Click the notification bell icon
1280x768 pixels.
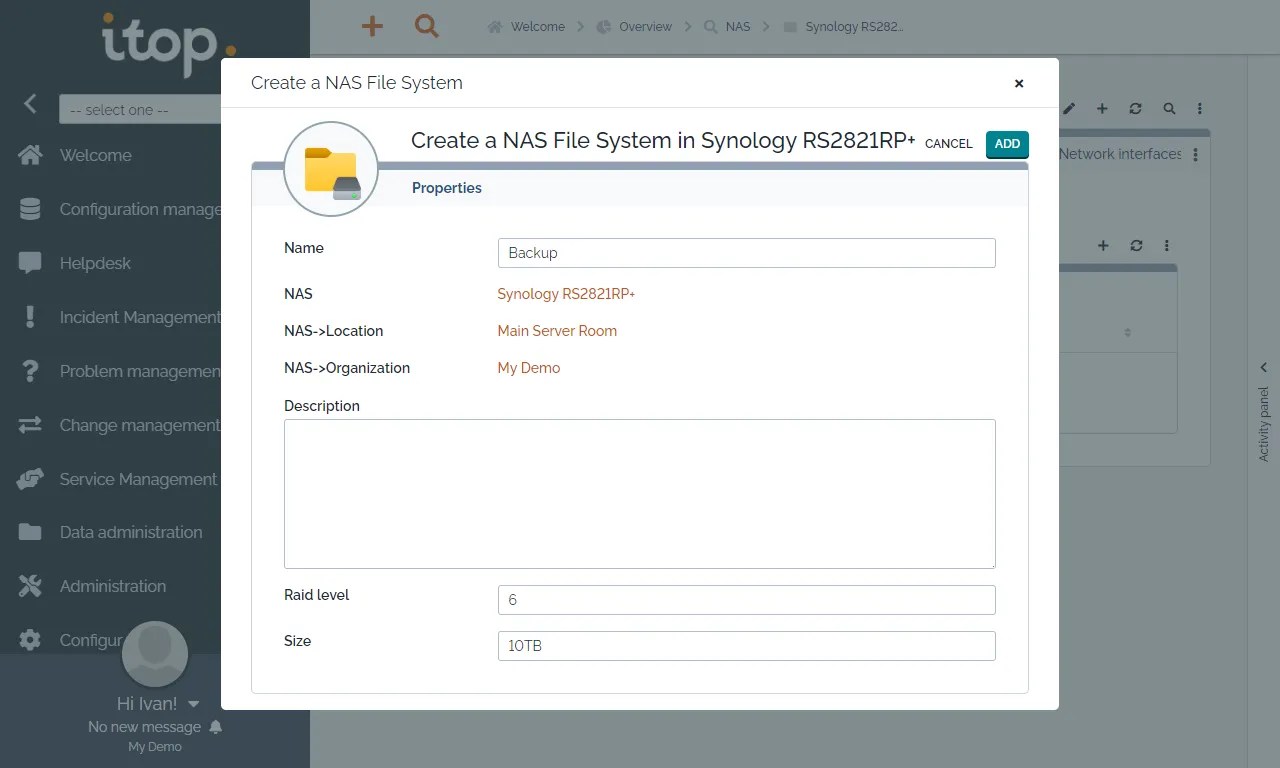click(x=216, y=727)
